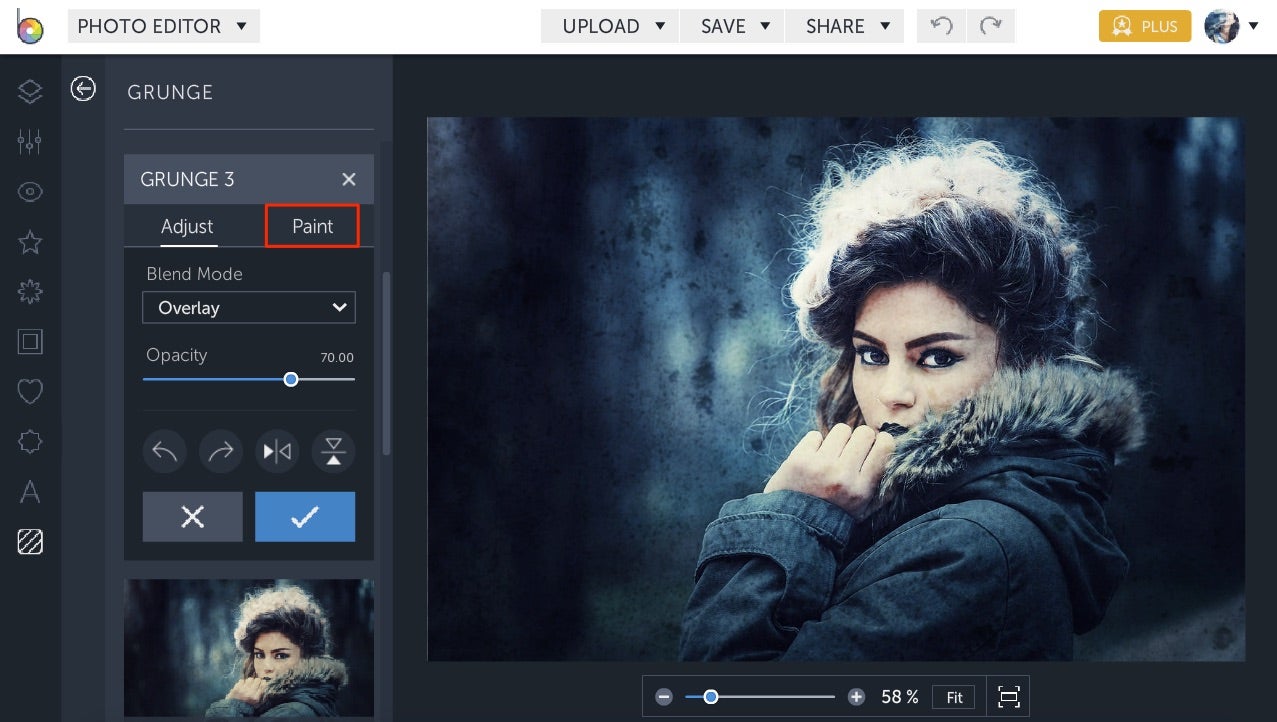The image size is (1277, 722).
Task: Apply the grunge effect with blue checkmark
Action: click(304, 516)
